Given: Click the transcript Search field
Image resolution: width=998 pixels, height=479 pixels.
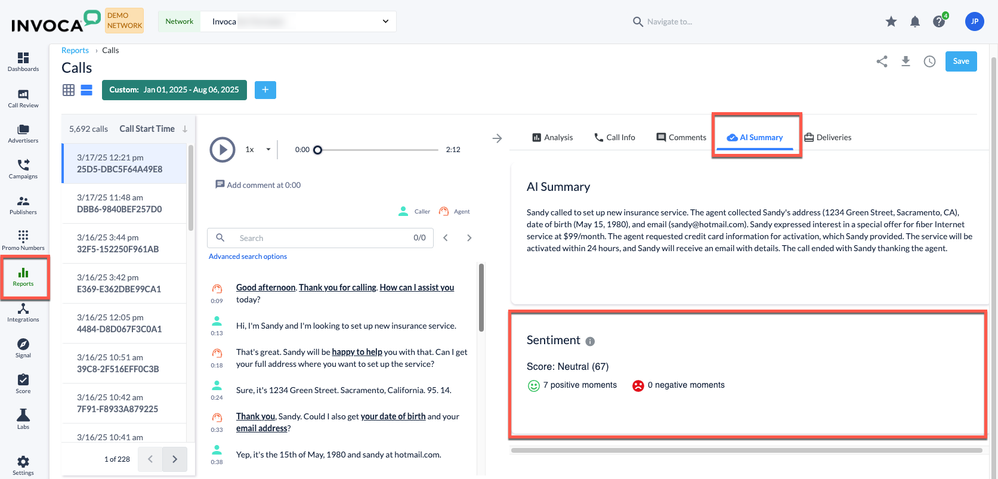Looking at the screenshot, I should (x=310, y=238).
